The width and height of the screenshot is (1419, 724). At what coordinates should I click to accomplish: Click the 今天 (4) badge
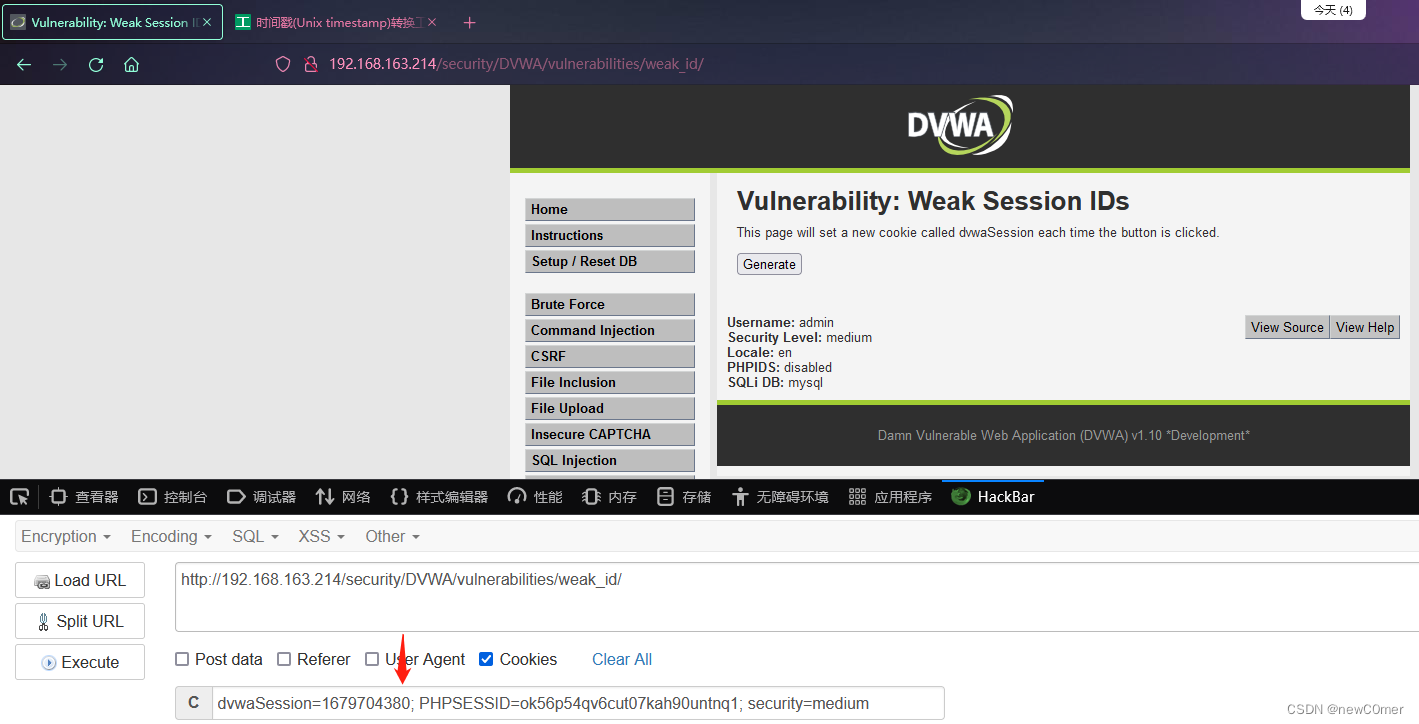[x=1333, y=10]
